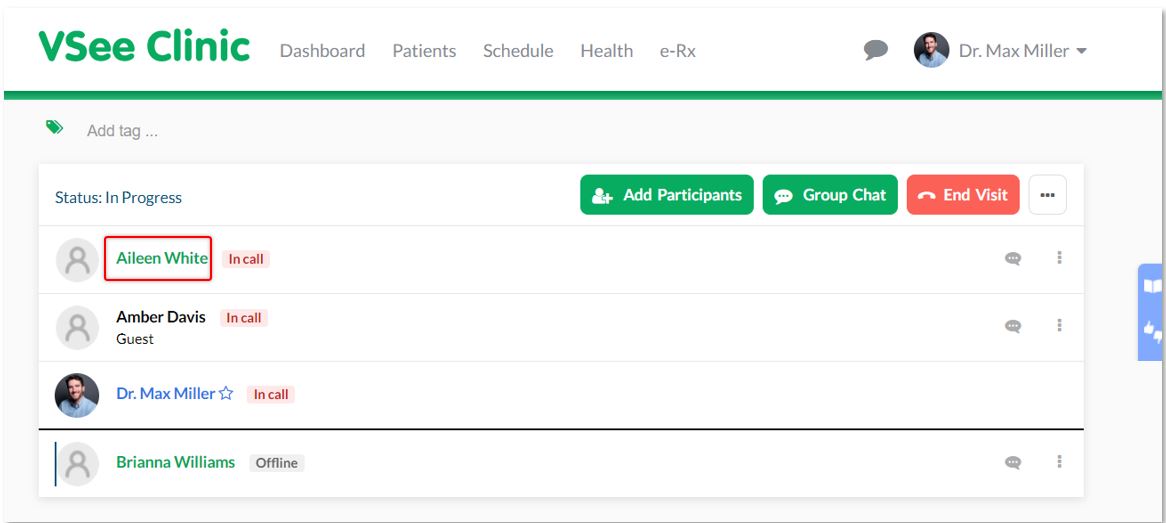Click the thumbs feedback icon on side widget
Screen dimensions: 1166x523
1153,330
